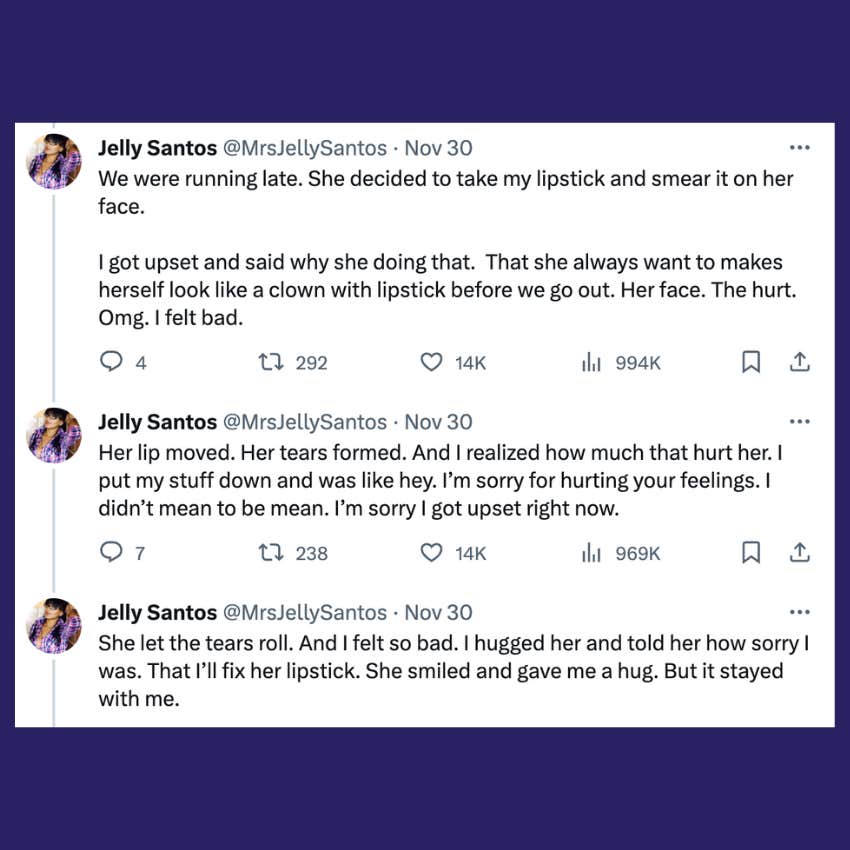
Task: Open the three-dot menu on the second tweet
Action: click(800, 420)
